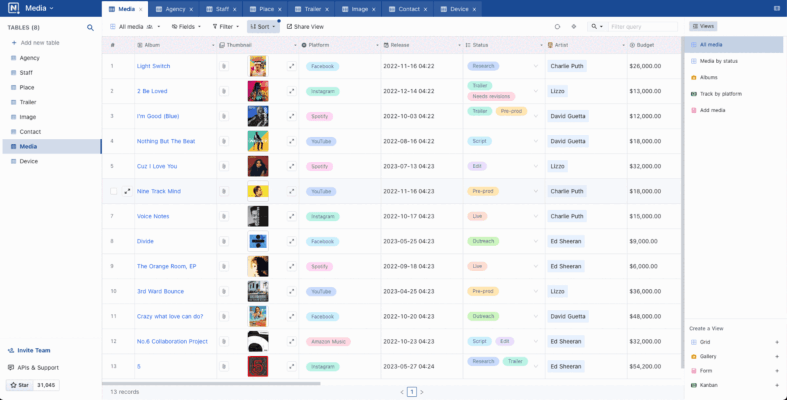Click the Share View button
This screenshot has width=787, height=400.
click(305, 26)
